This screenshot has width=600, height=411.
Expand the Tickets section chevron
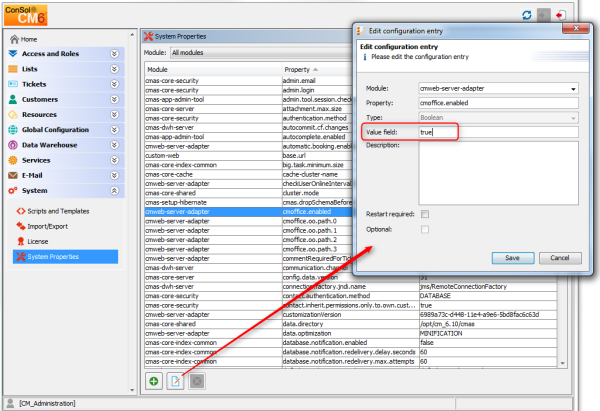(114, 84)
